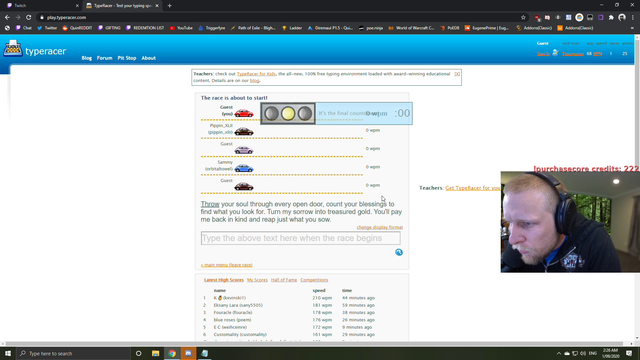
Task: Switch to Competitions tab
Action: (x=314, y=280)
